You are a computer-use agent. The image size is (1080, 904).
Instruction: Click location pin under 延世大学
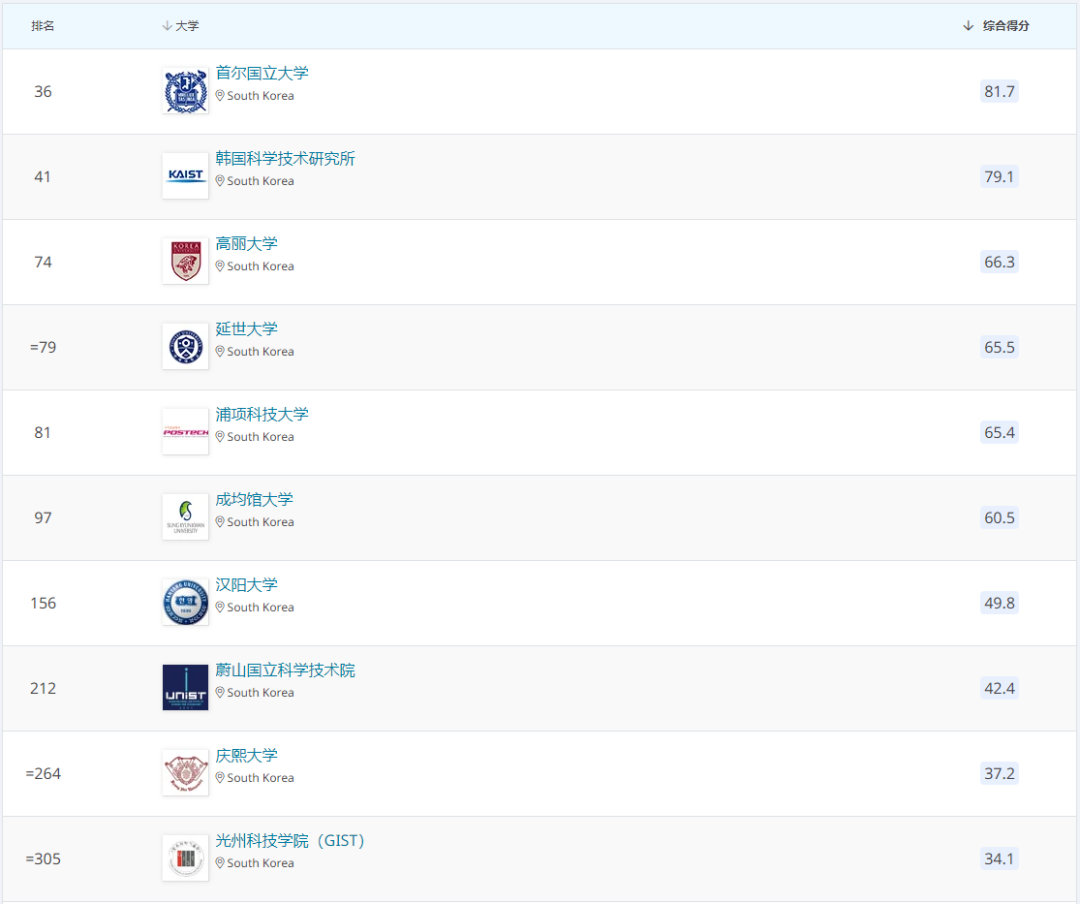(220, 351)
